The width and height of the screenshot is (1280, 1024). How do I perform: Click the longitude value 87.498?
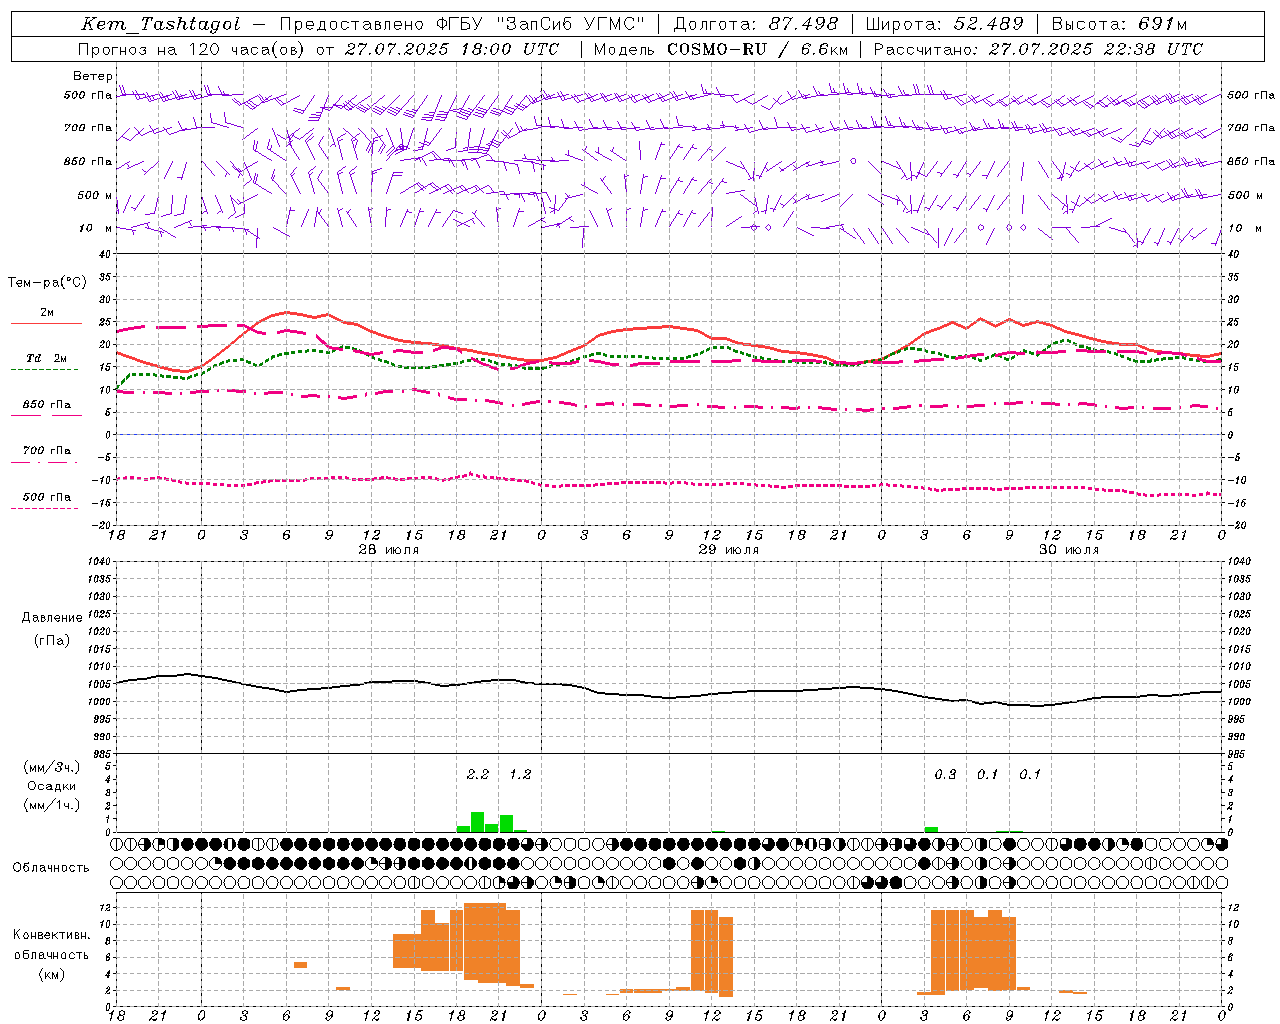803,24
